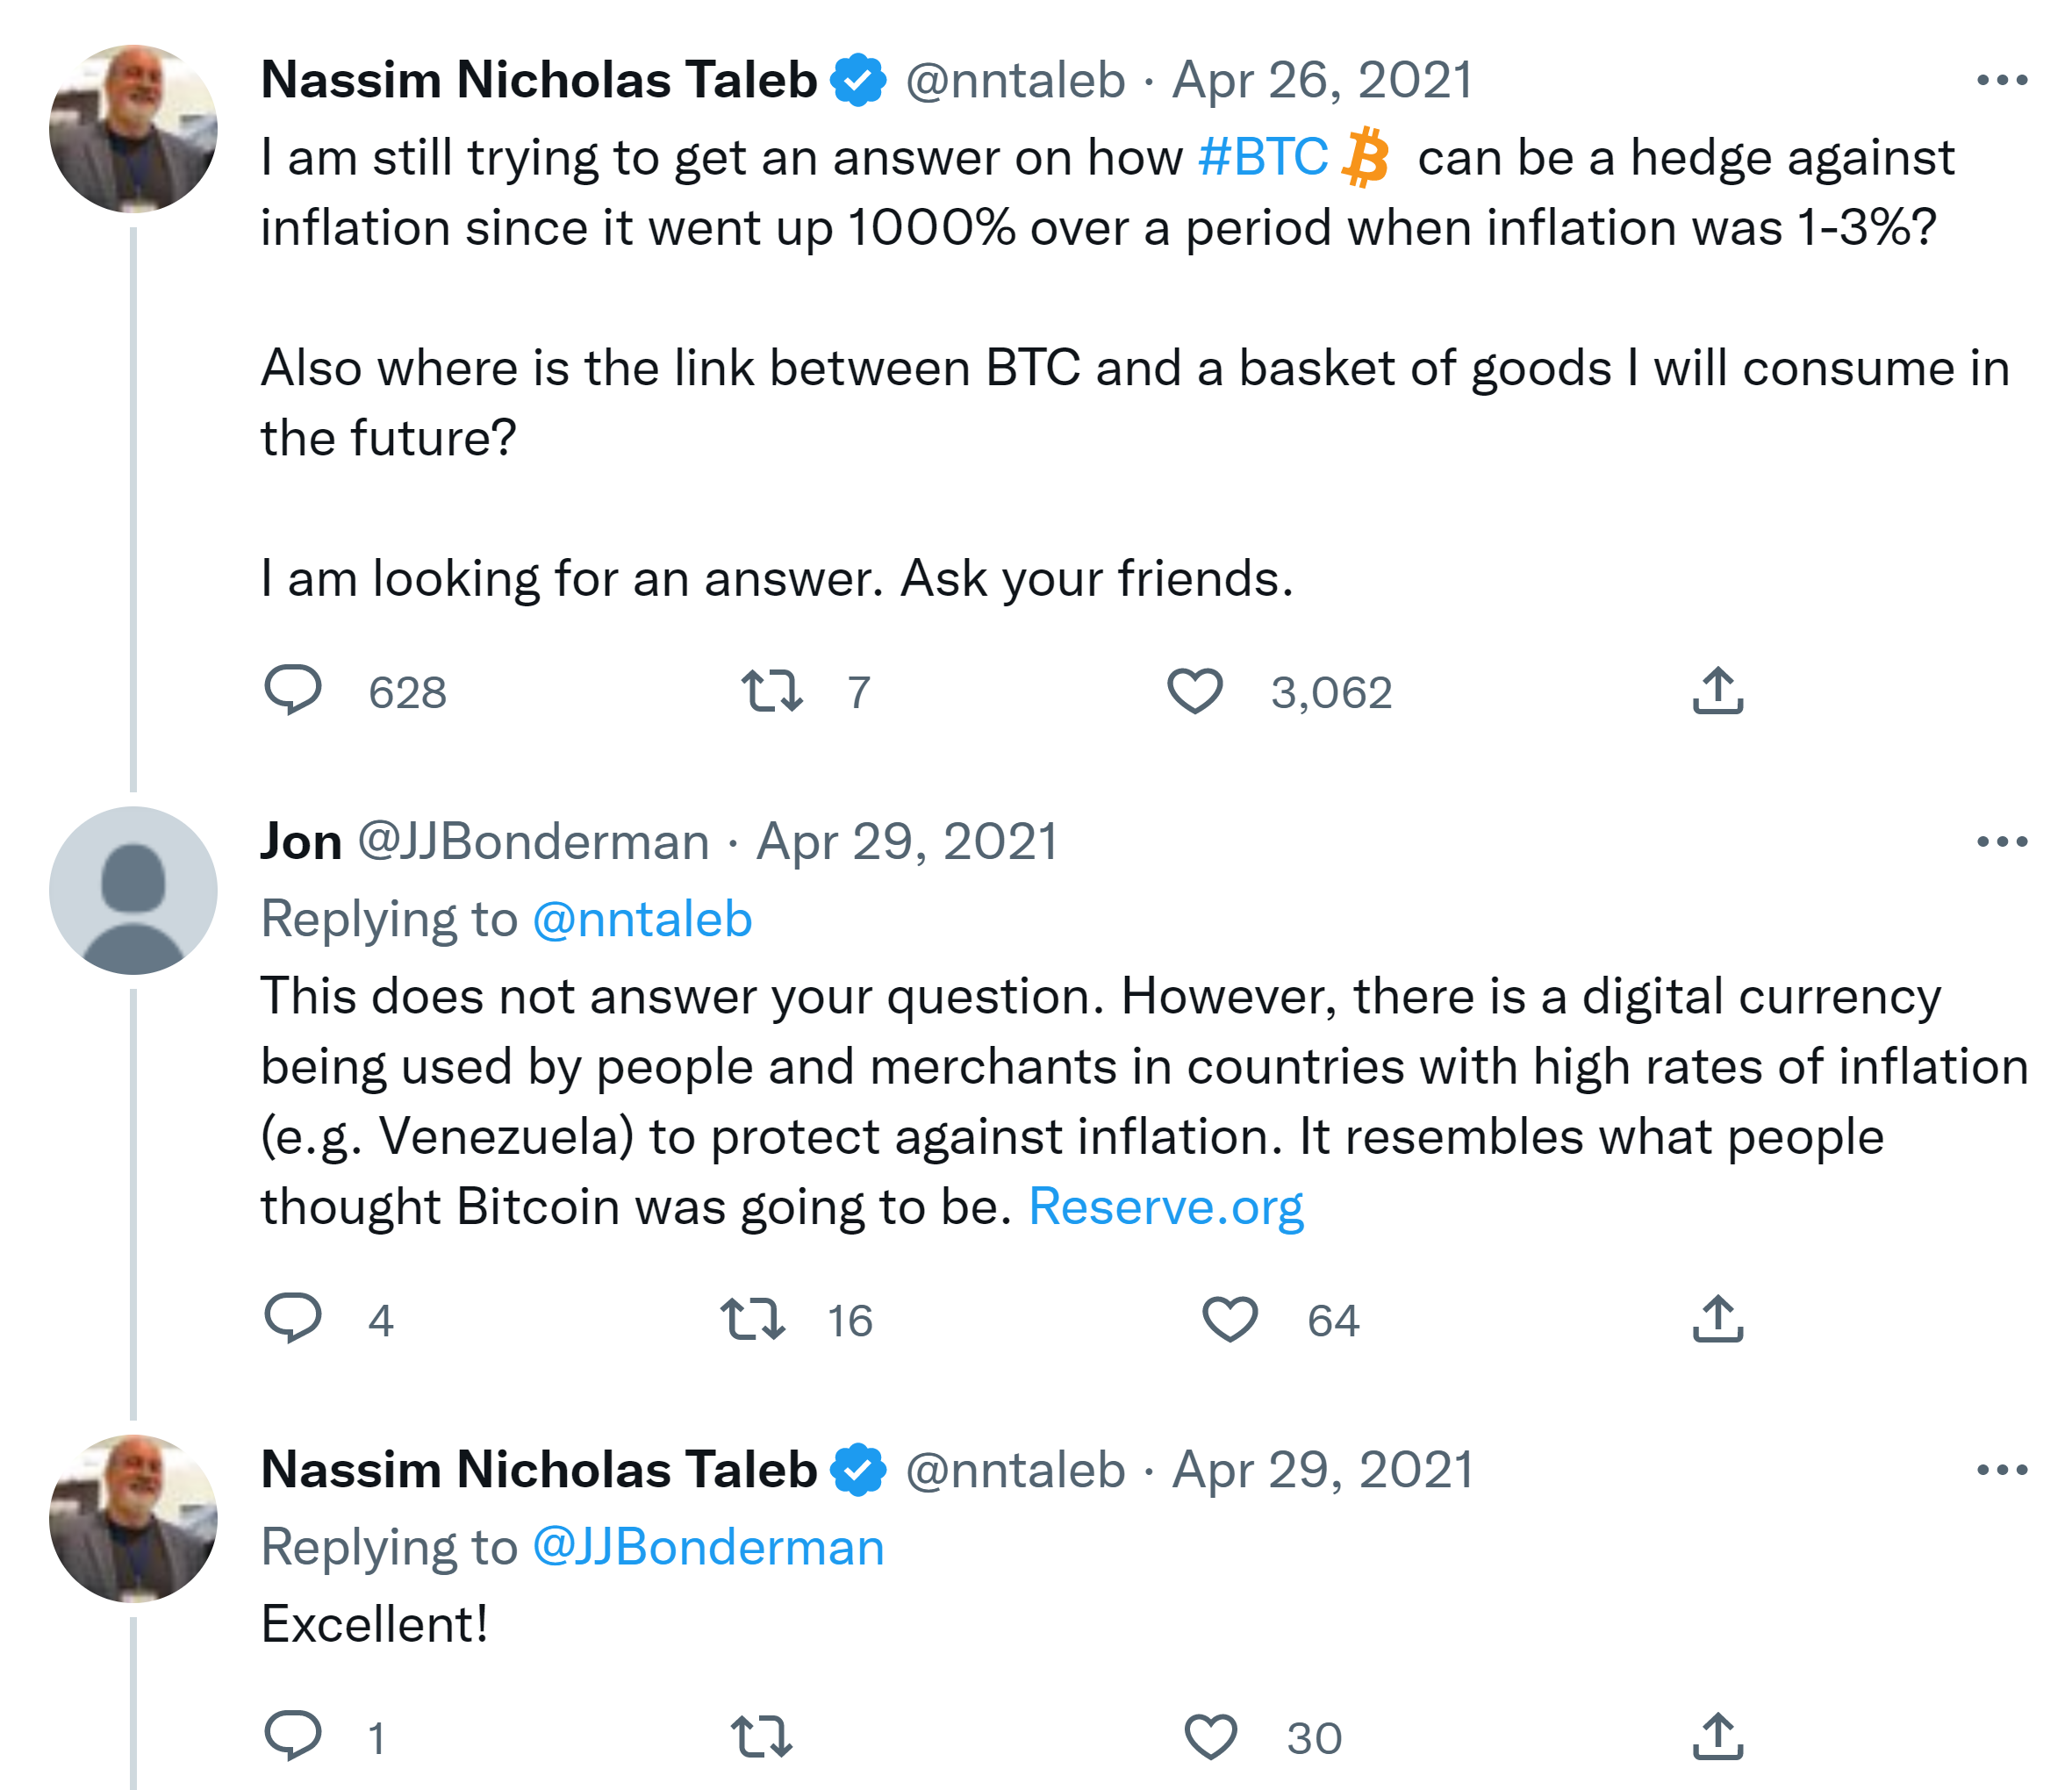Retweet the first tweet with 7 retweets
Screen dimensions: 2072x1790
click(772, 691)
